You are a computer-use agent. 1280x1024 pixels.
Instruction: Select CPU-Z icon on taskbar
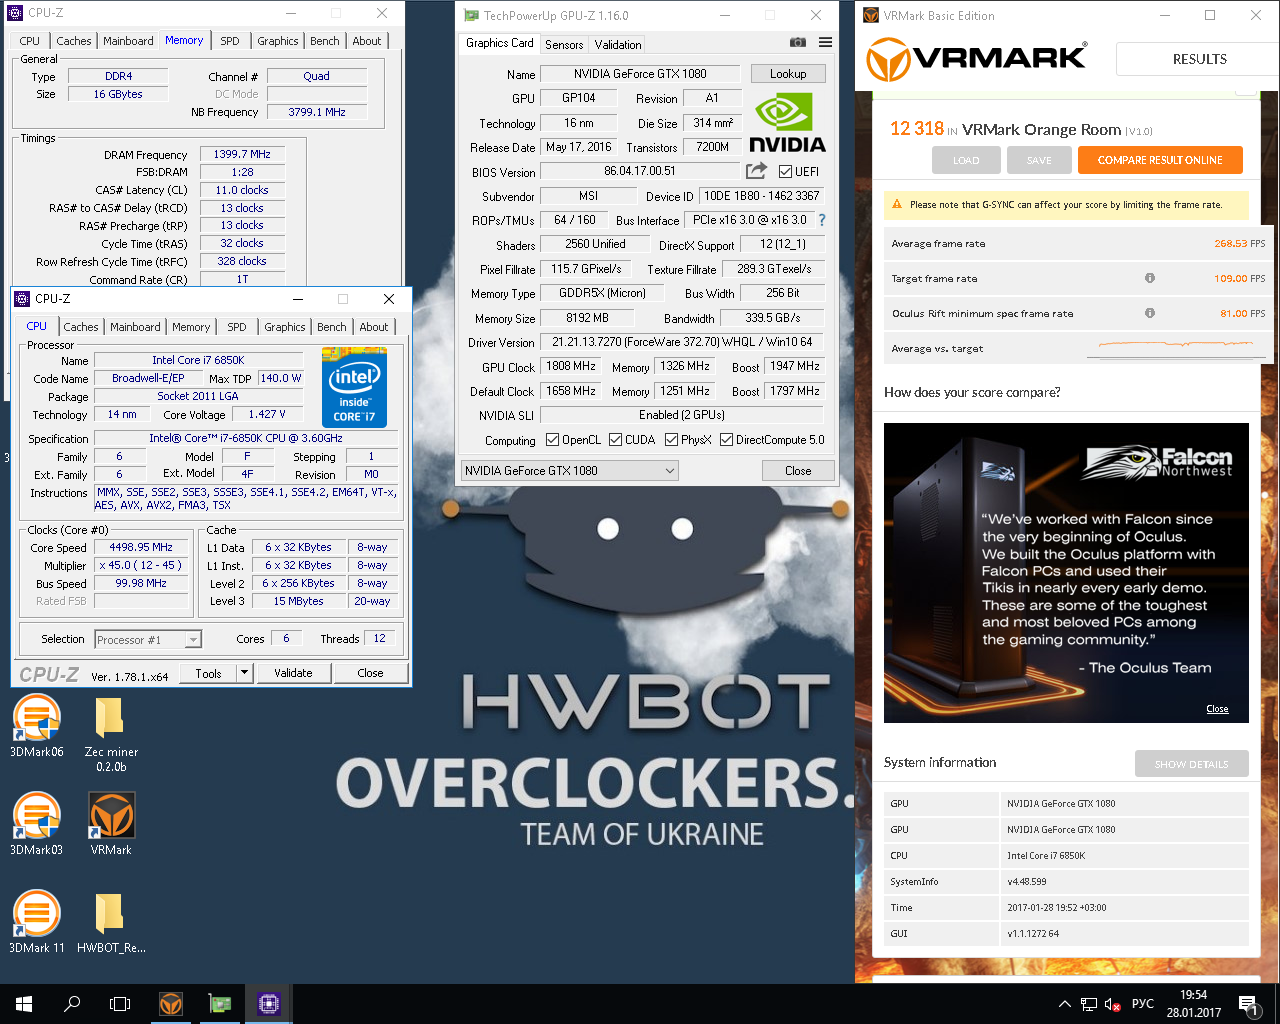point(268,1004)
